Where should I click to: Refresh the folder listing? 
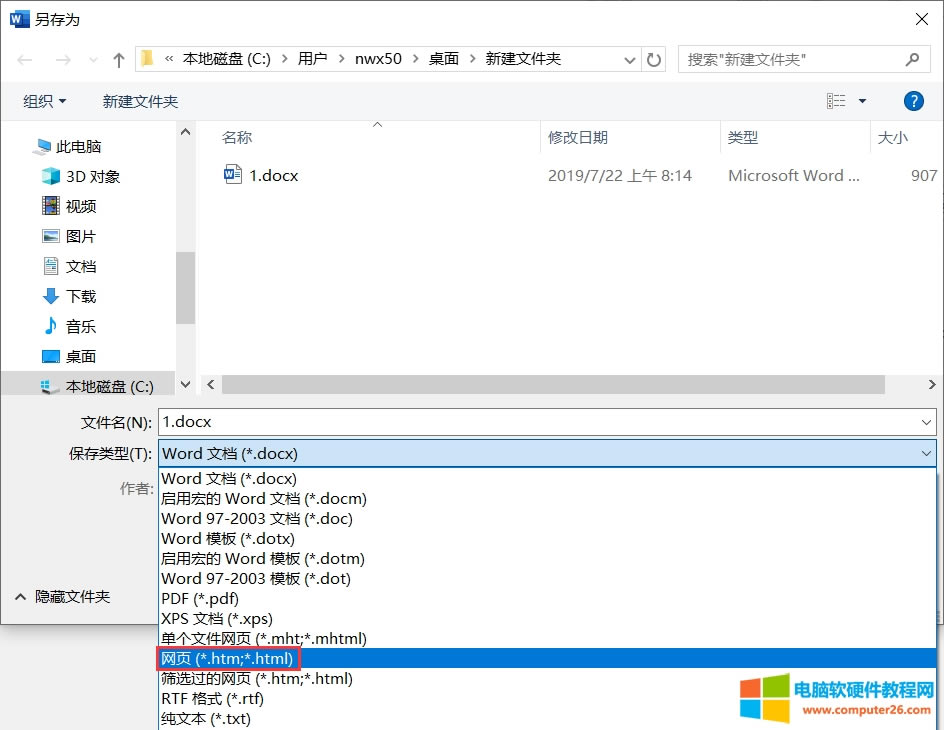pyautogui.click(x=653, y=60)
